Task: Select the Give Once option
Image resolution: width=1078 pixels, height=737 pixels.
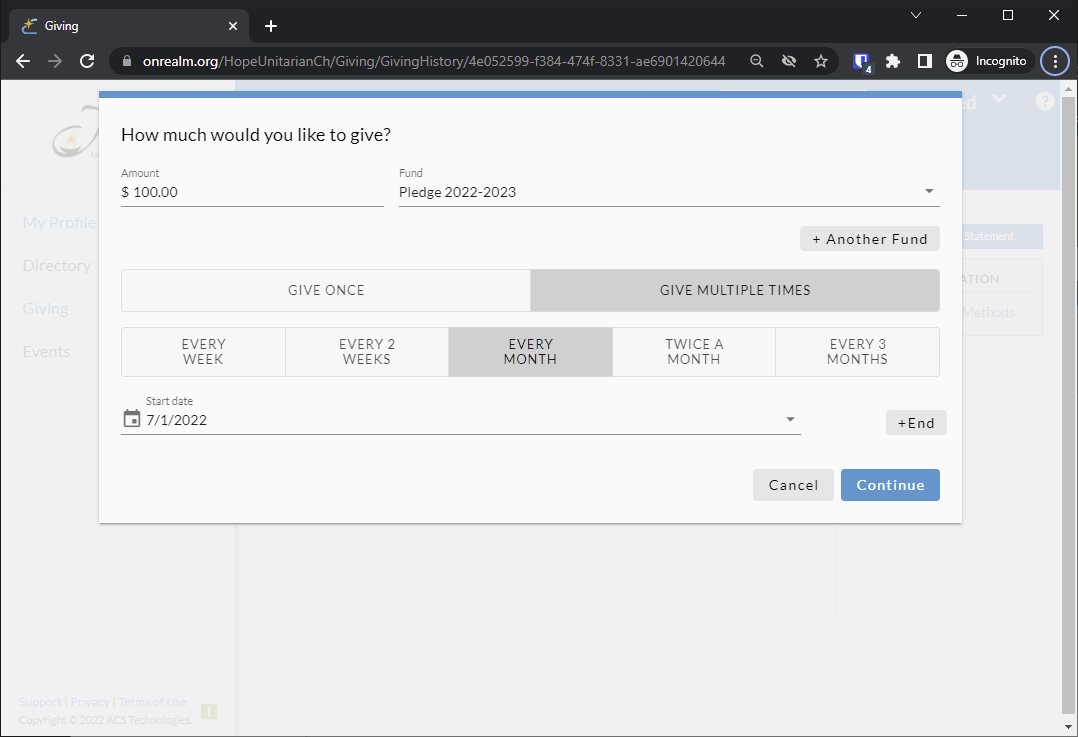Action: click(326, 290)
